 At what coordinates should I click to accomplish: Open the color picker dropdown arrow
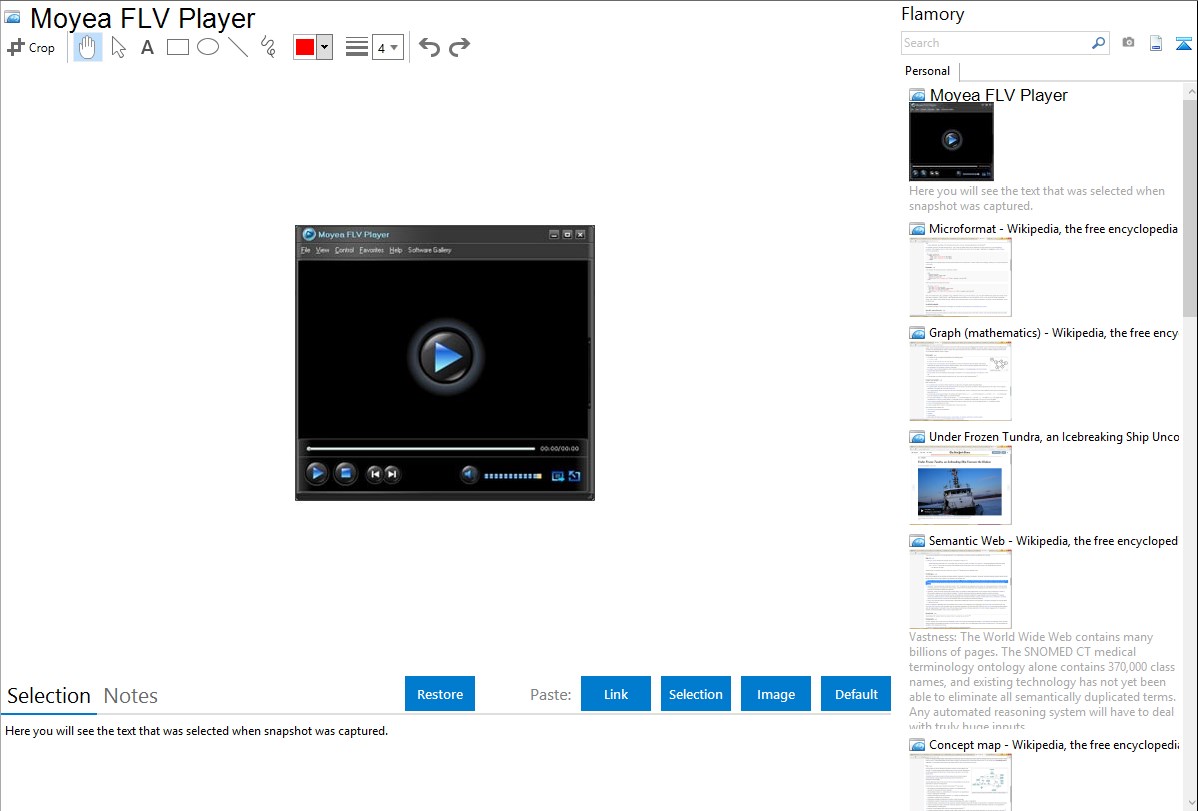pyautogui.click(x=324, y=47)
